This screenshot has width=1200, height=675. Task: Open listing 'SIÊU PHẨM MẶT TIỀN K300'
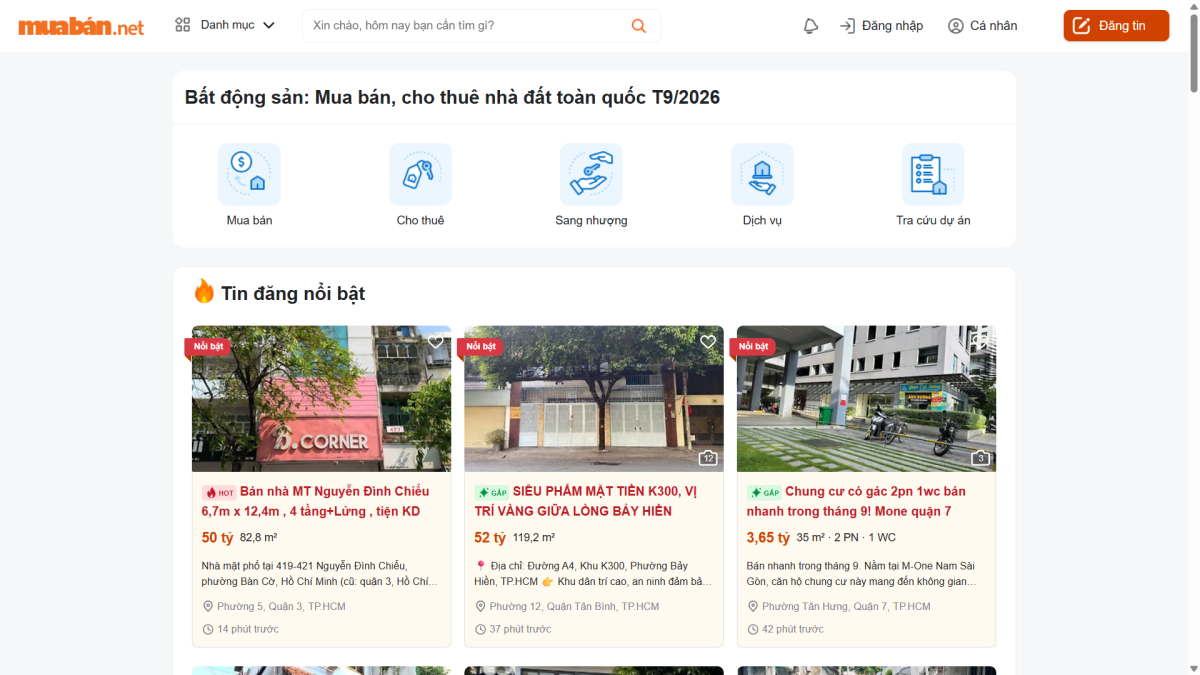click(x=586, y=501)
